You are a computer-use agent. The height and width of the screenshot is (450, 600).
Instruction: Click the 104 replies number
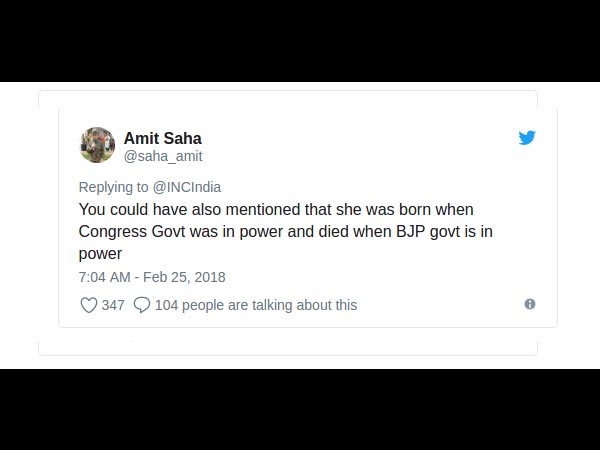pyautogui.click(x=166, y=305)
